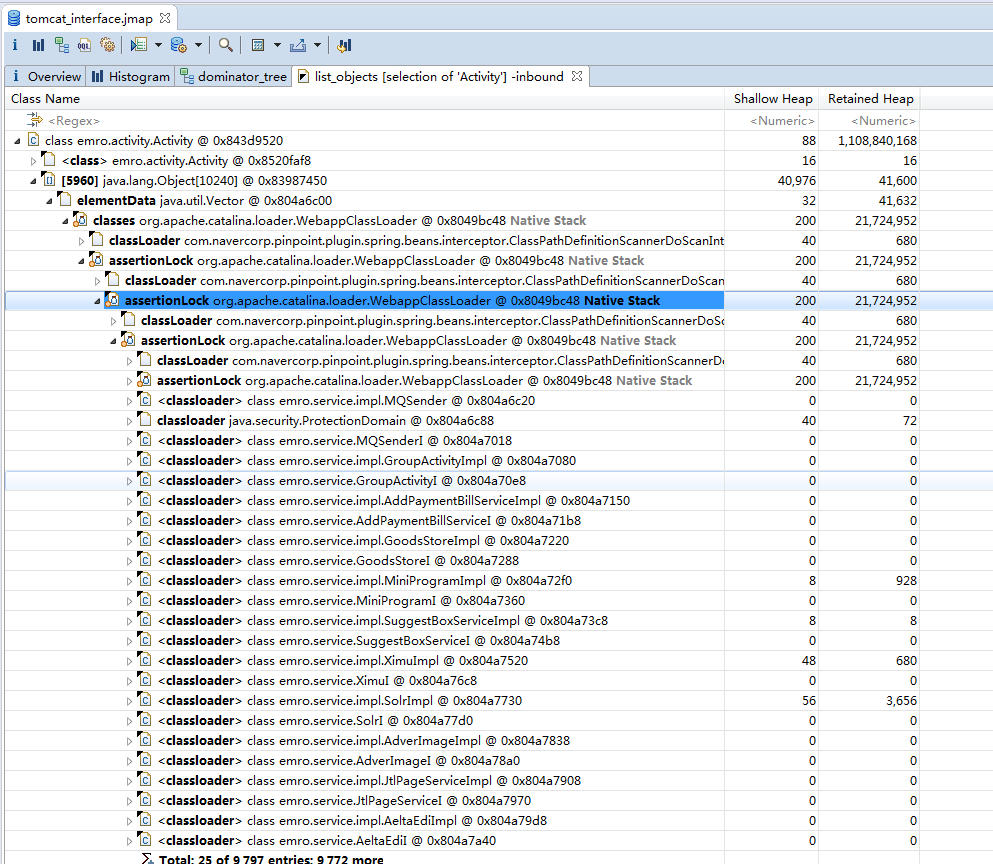Click the magnifier find-object-by-address icon
Screen dimensions: 993x864
pos(226,45)
